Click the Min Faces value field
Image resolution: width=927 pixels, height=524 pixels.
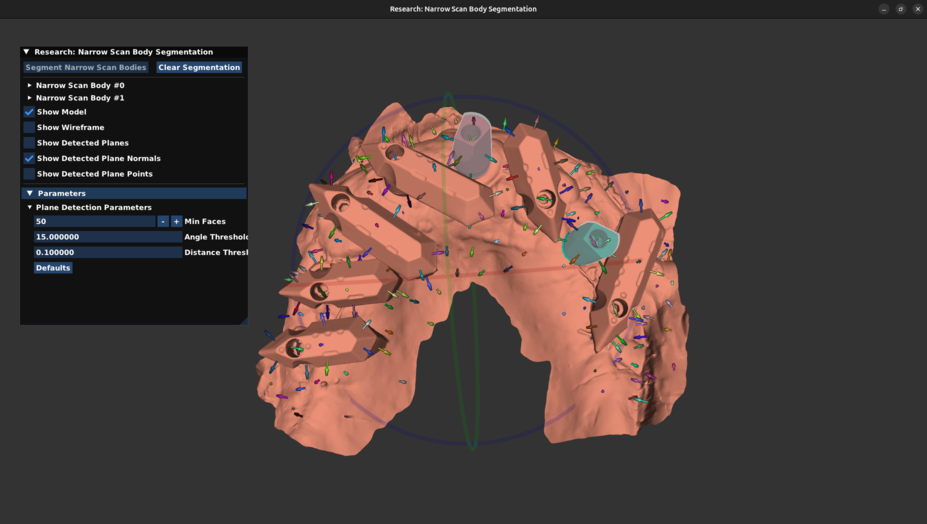click(94, 222)
